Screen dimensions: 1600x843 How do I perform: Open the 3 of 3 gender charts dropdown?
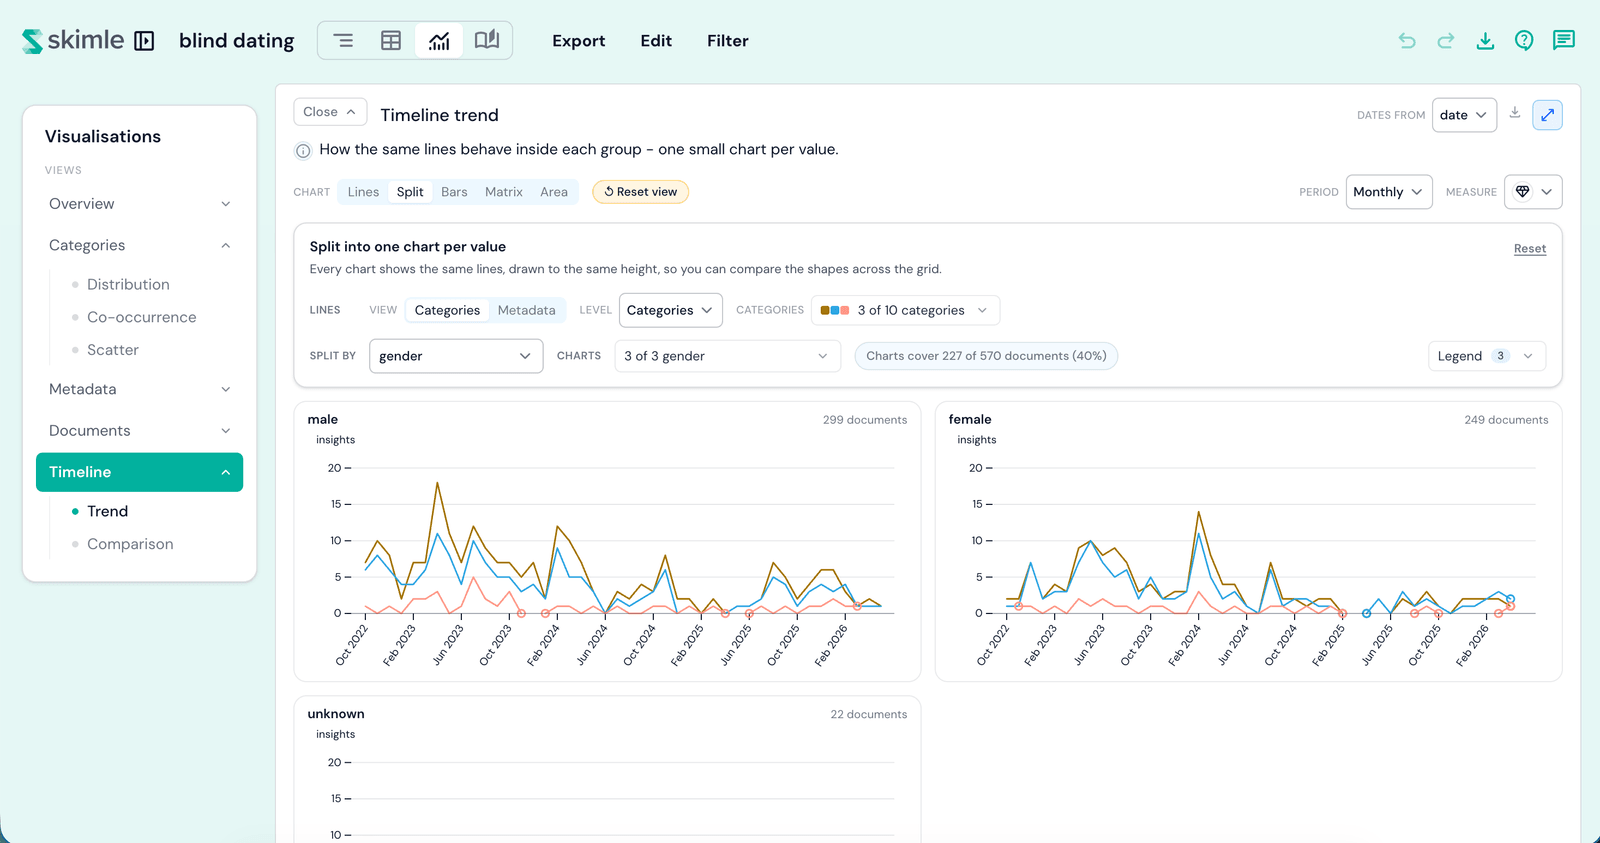(727, 356)
